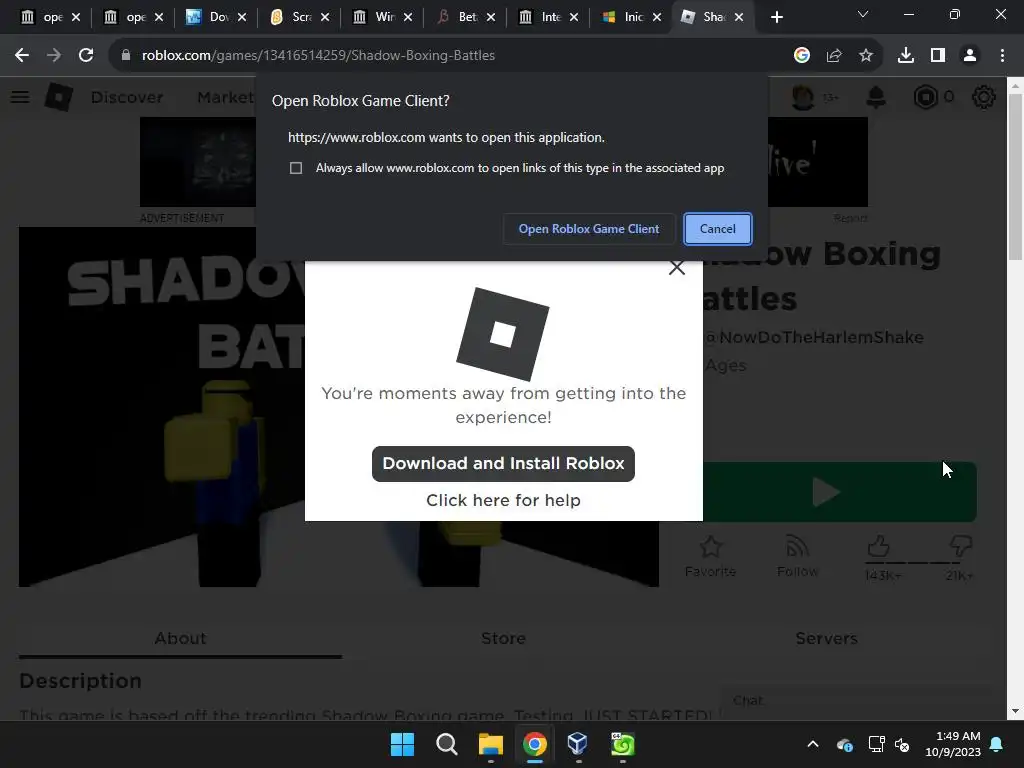This screenshot has height=768, width=1024.
Task: Open the 'Click here for help' link
Action: coord(503,500)
